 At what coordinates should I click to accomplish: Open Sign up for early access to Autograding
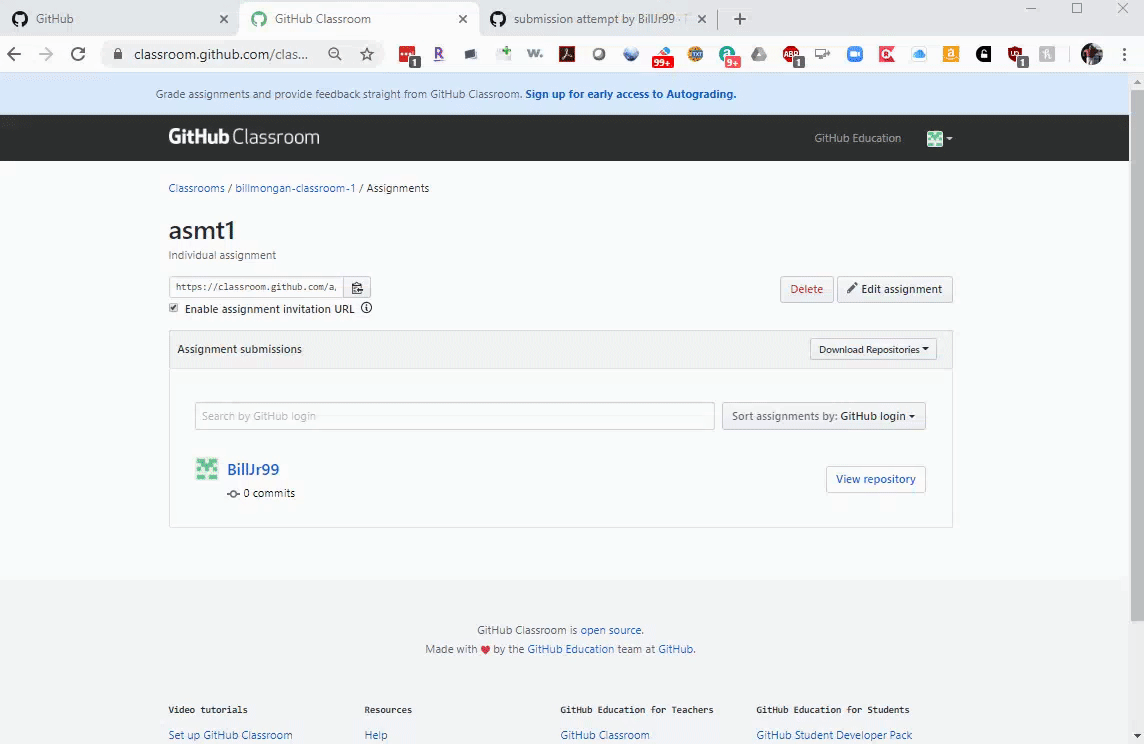pyautogui.click(x=630, y=94)
